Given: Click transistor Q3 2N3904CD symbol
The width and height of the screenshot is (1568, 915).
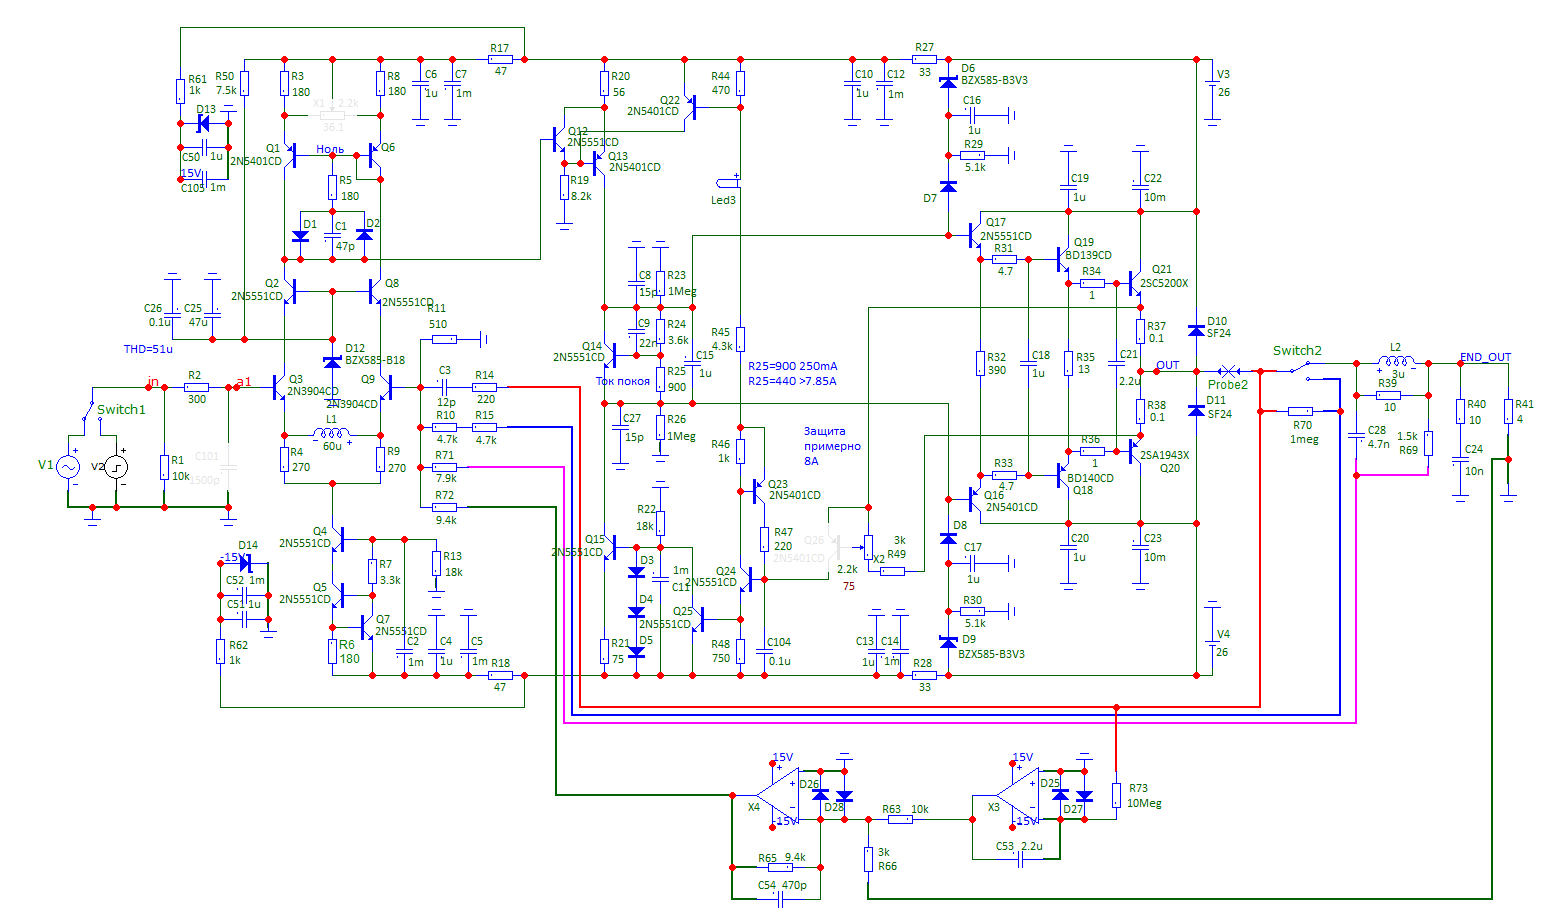Looking at the screenshot, I should [x=278, y=387].
